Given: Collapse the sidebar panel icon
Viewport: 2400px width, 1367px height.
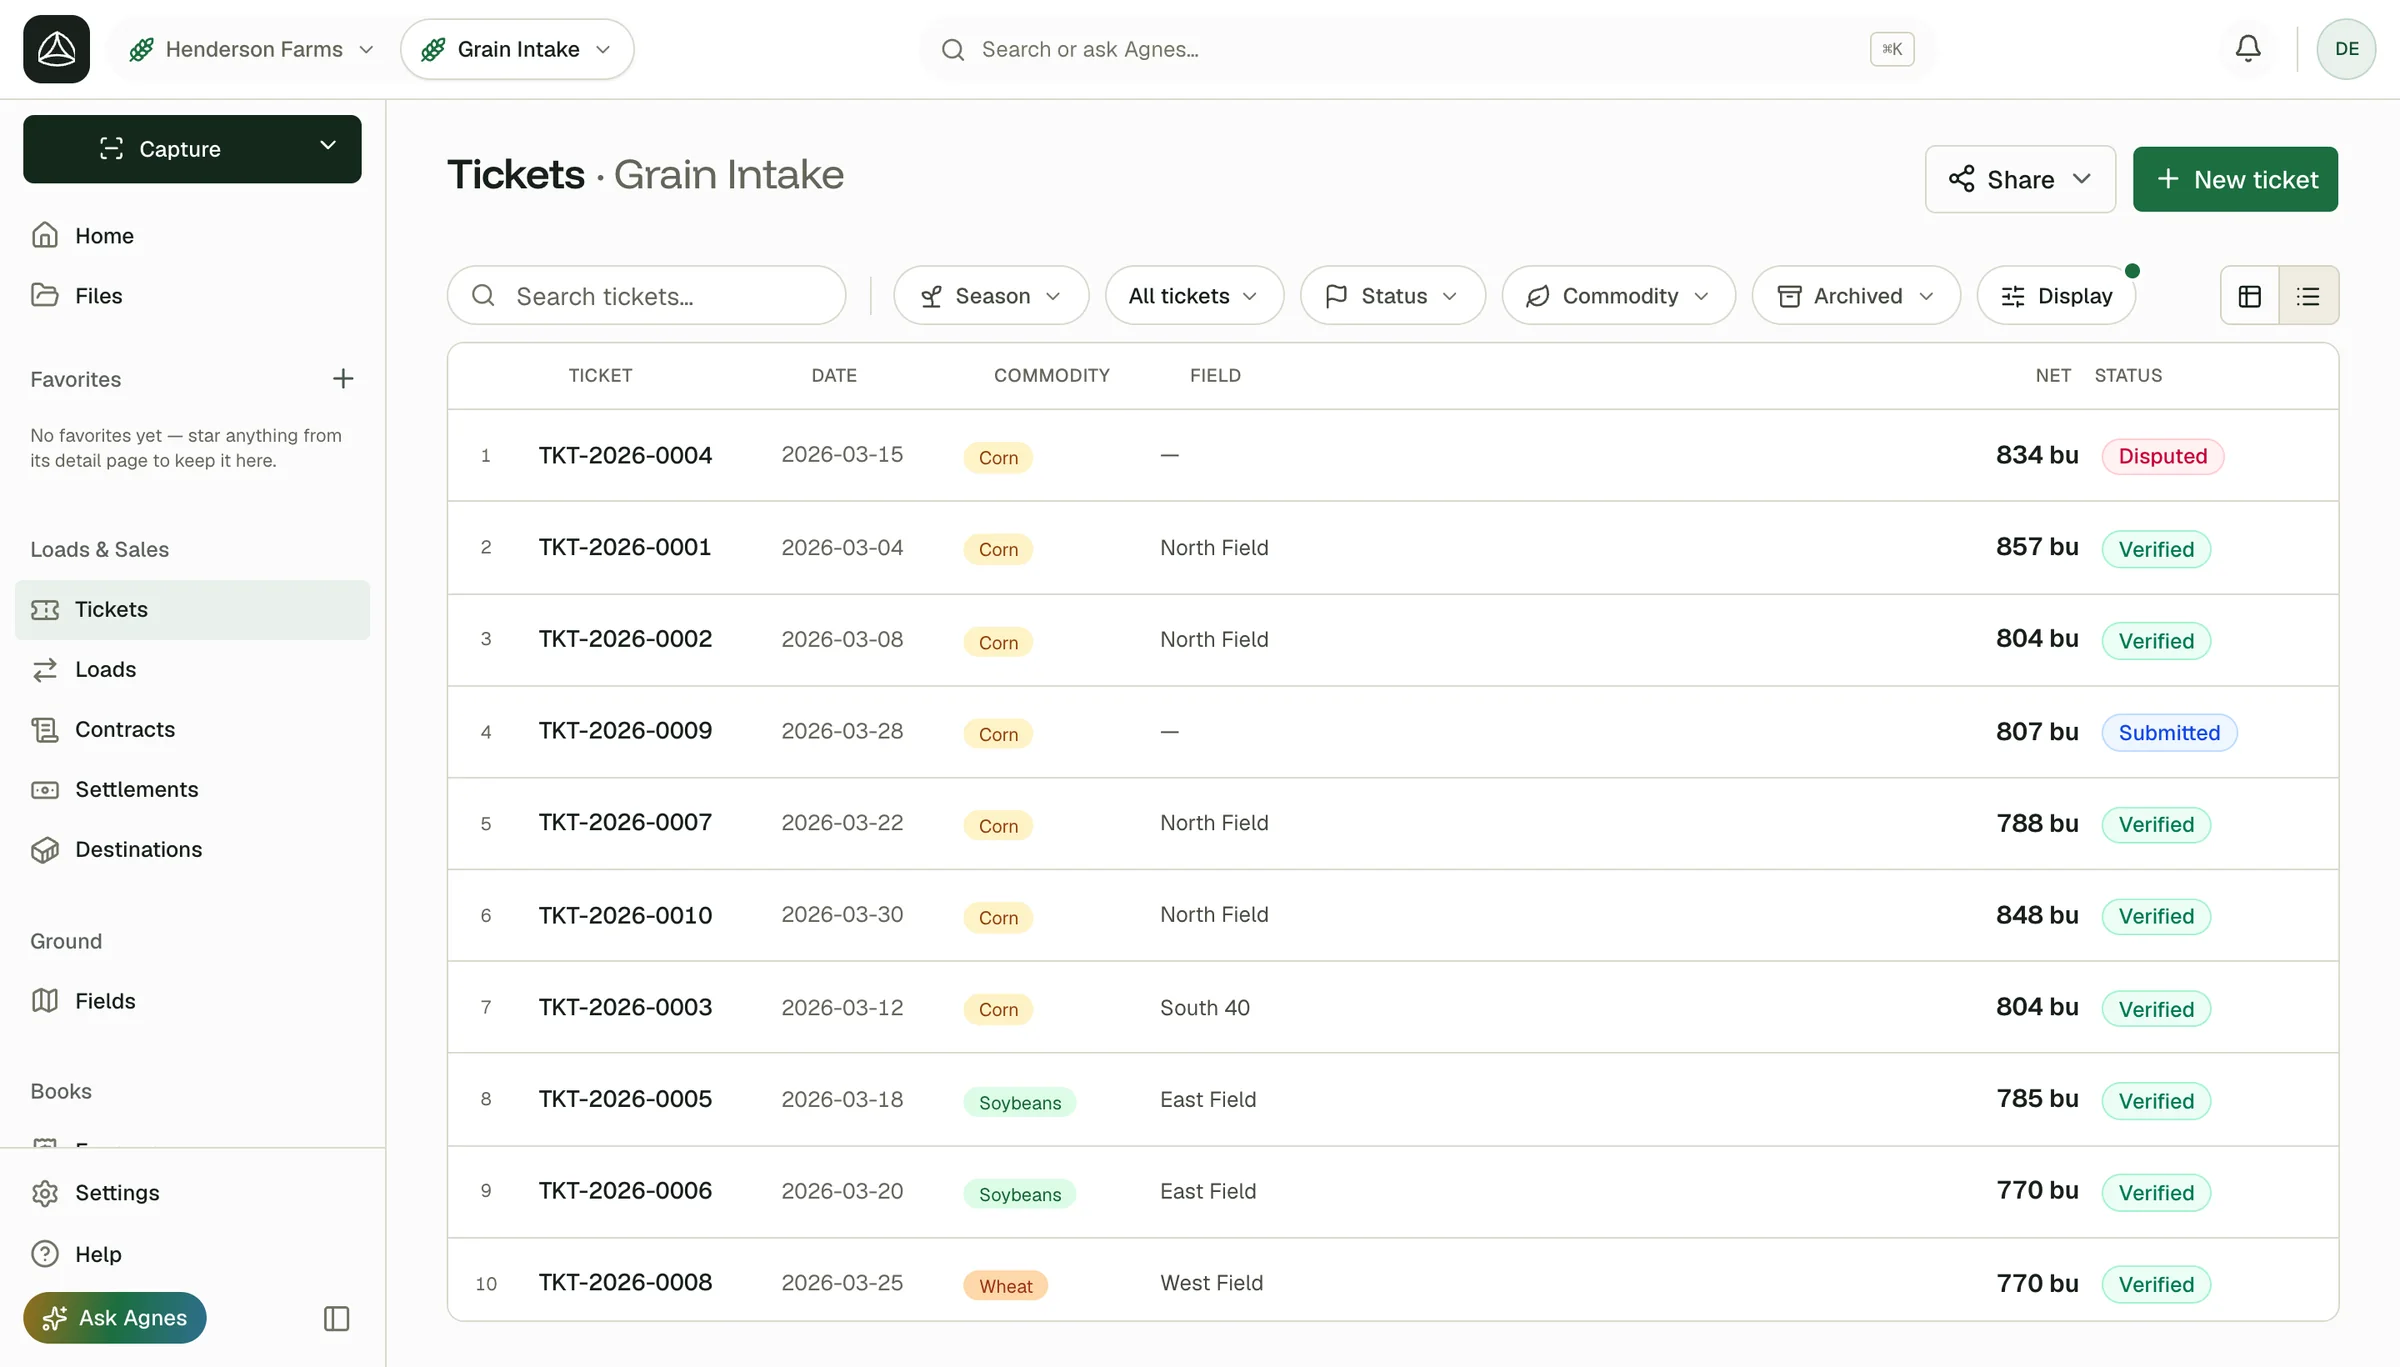Looking at the screenshot, I should tap(337, 1319).
